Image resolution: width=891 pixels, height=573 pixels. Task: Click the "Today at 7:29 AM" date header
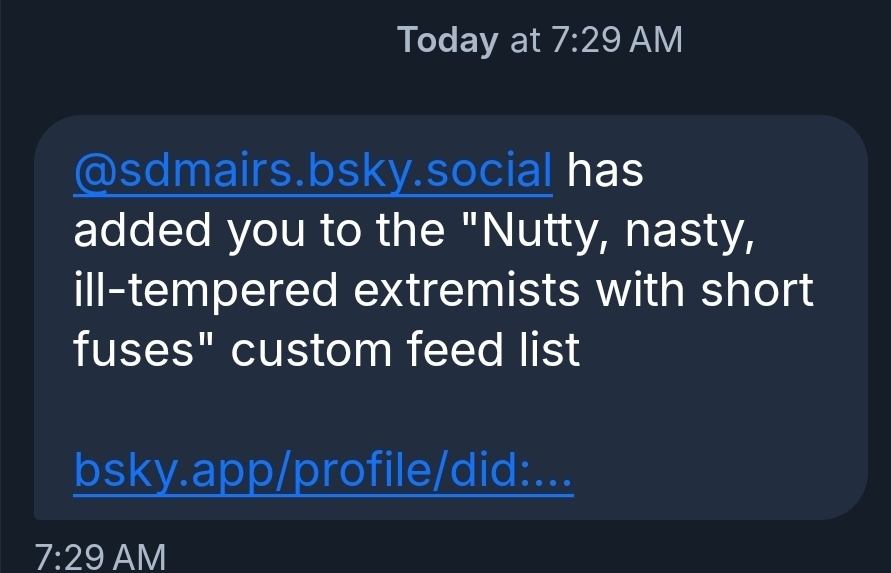coord(539,40)
